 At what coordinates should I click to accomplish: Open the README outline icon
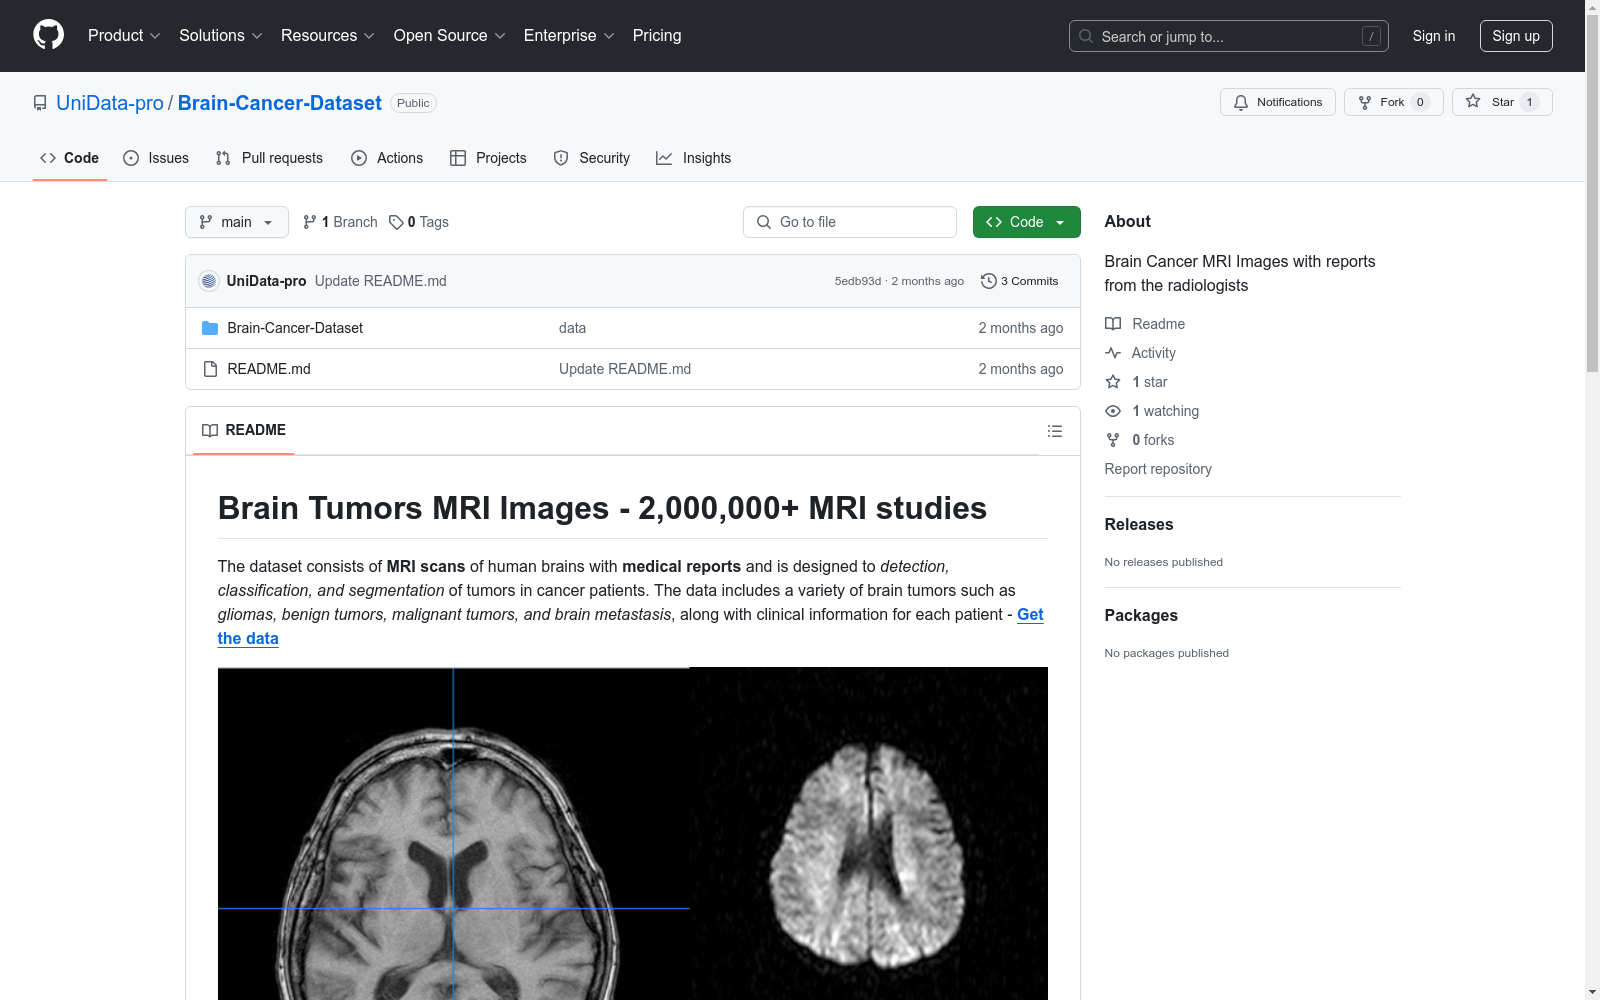pos(1054,431)
